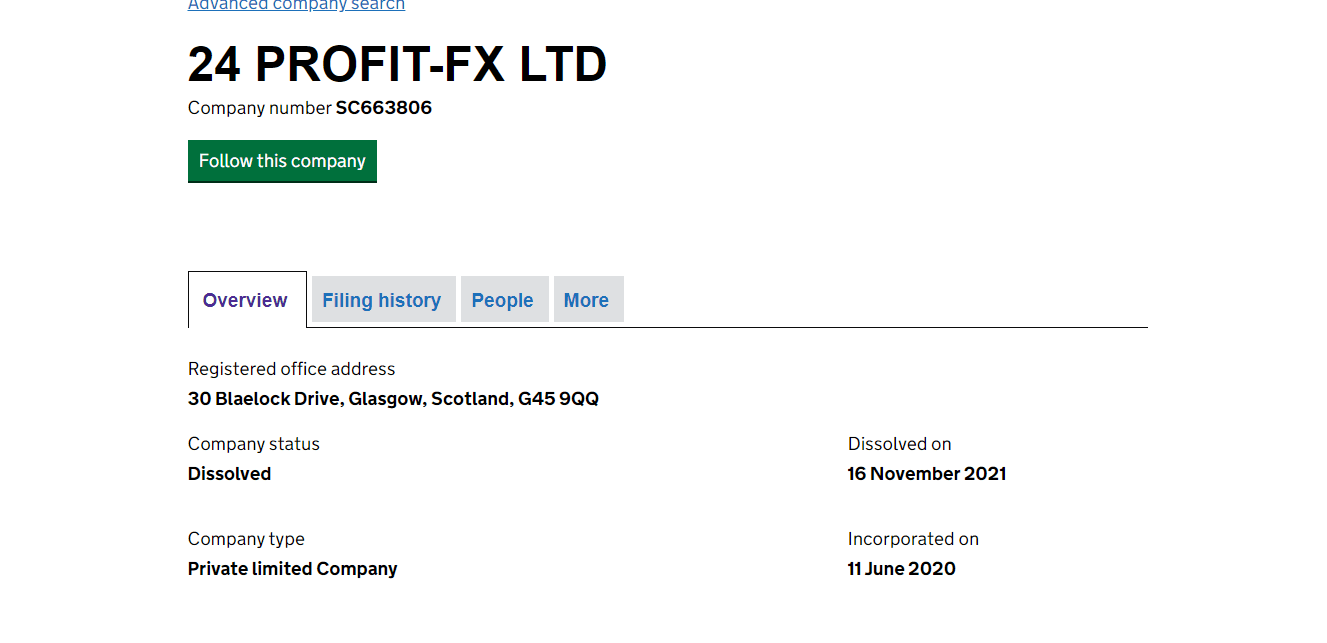Click the Company number label text

(x=259, y=108)
